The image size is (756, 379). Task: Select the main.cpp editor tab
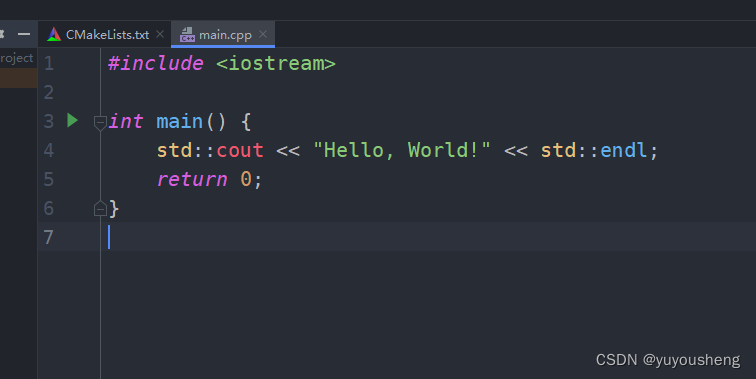(x=223, y=35)
